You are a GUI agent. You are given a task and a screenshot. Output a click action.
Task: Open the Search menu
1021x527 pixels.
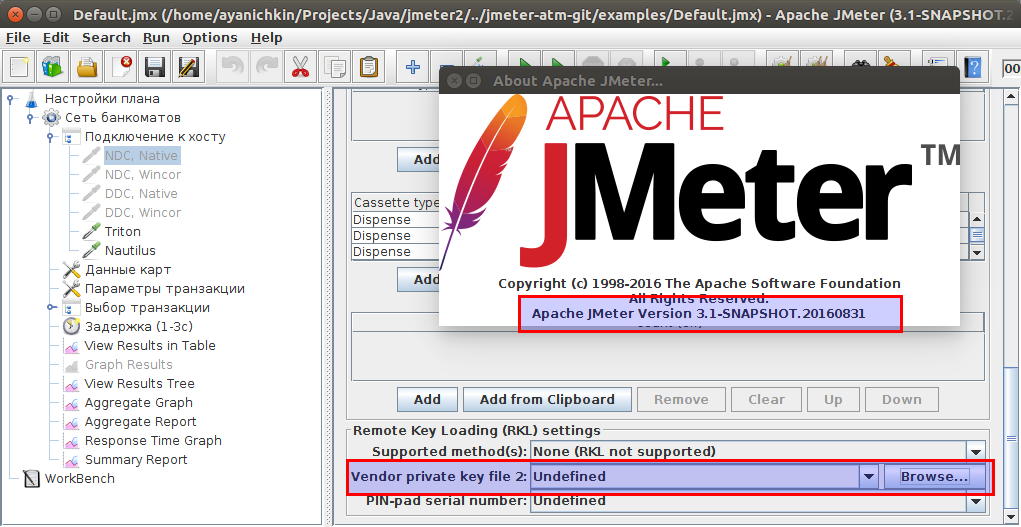106,38
